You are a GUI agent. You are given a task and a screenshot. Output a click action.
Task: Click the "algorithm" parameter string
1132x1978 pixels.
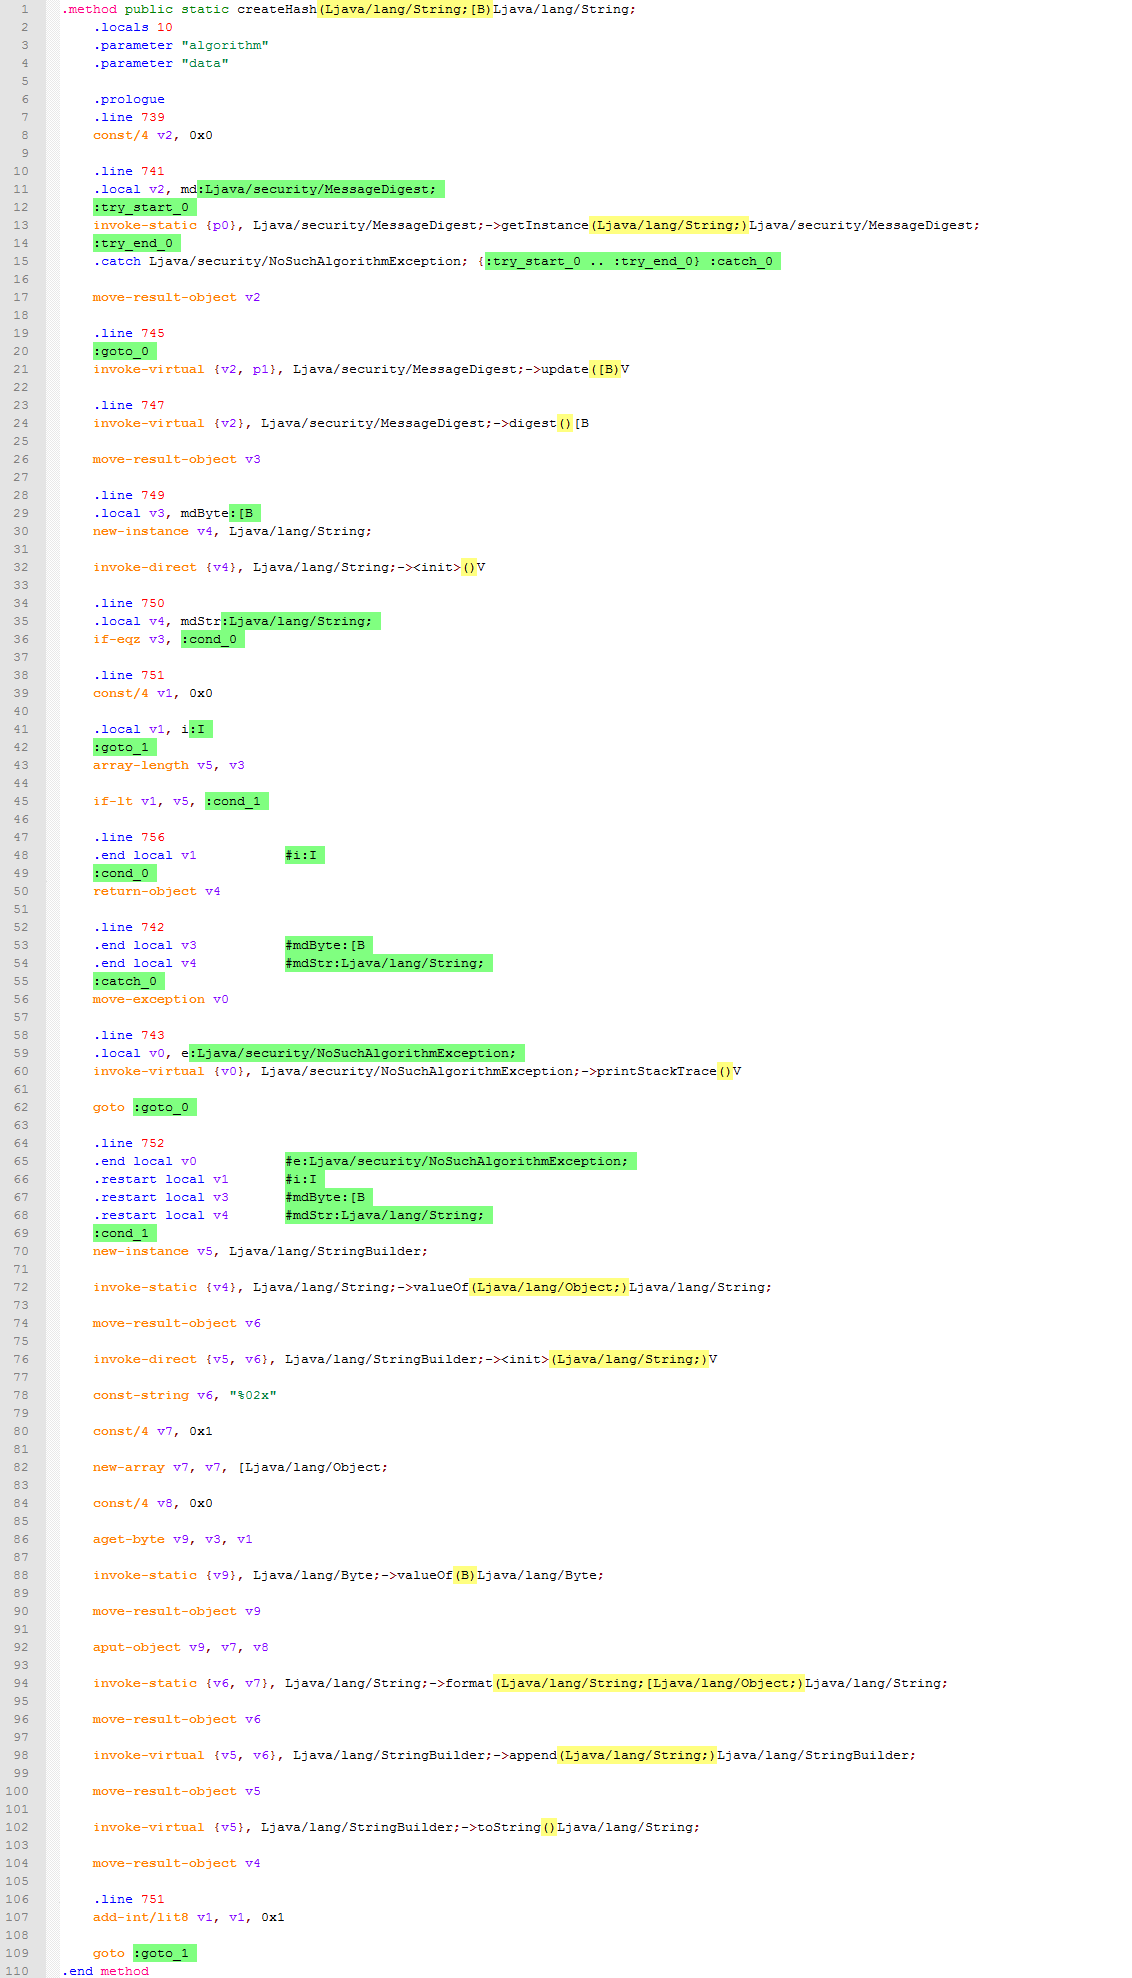click(x=225, y=45)
